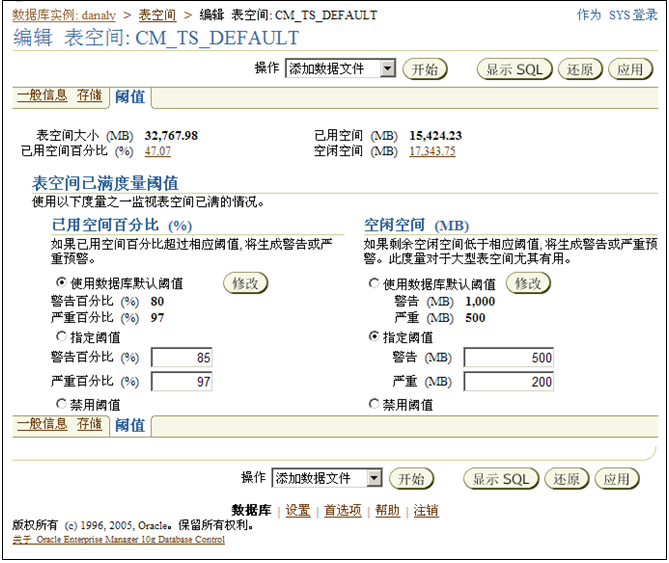Click the top 显示 SQL button
The image size is (669, 563).
(x=514, y=69)
